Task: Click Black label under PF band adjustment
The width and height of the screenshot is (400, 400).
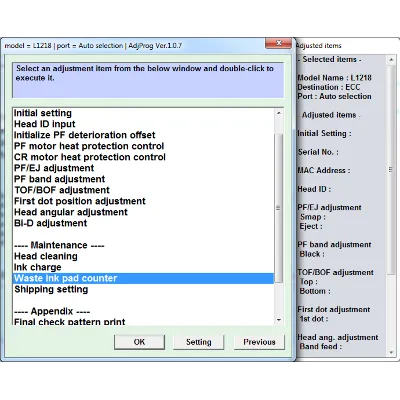Action: [312, 254]
